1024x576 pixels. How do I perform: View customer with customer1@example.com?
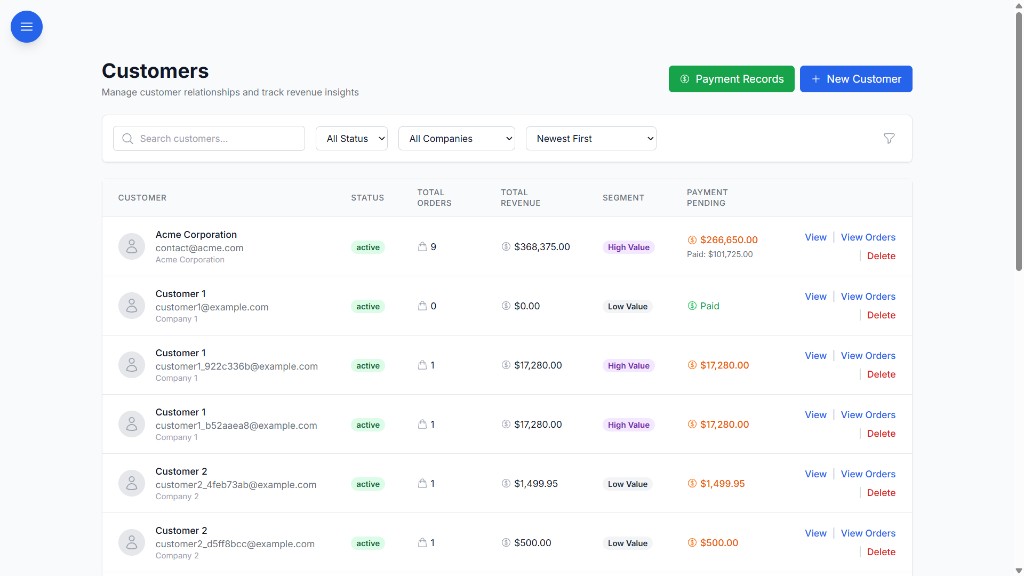click(x=815, y=296)
